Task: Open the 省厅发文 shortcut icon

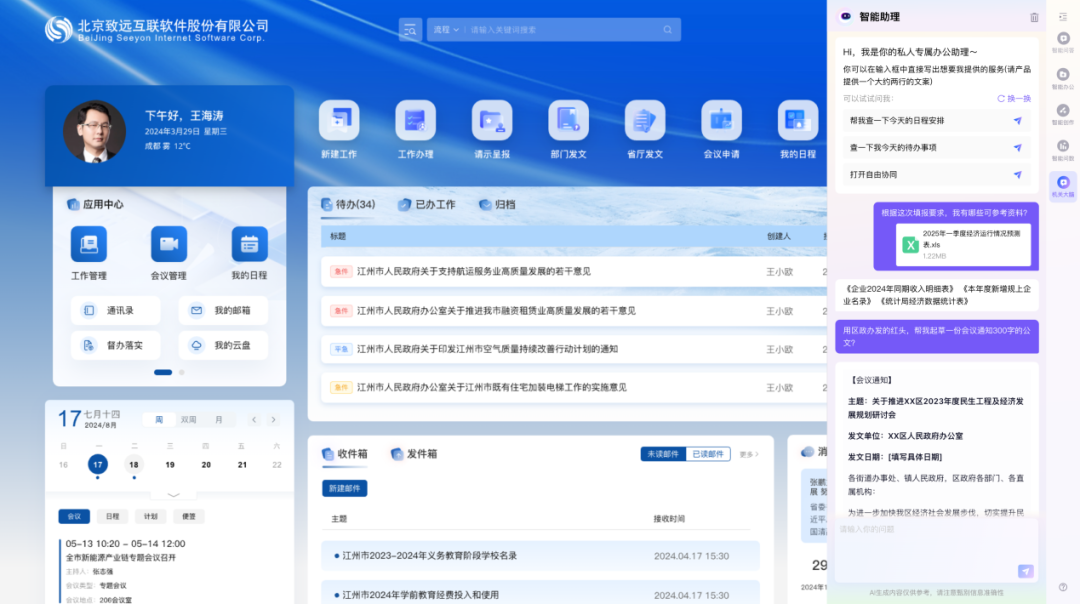Action: point(645,121)
